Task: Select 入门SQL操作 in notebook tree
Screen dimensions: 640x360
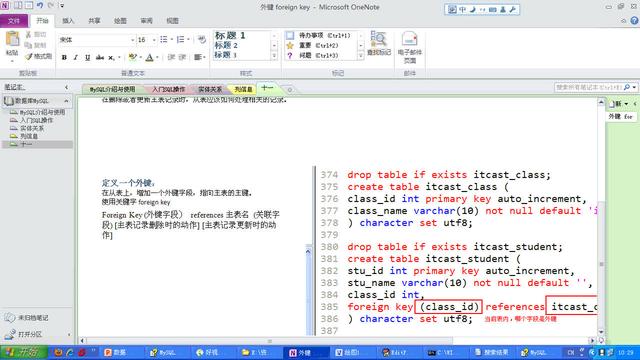Action: [37, 120]
